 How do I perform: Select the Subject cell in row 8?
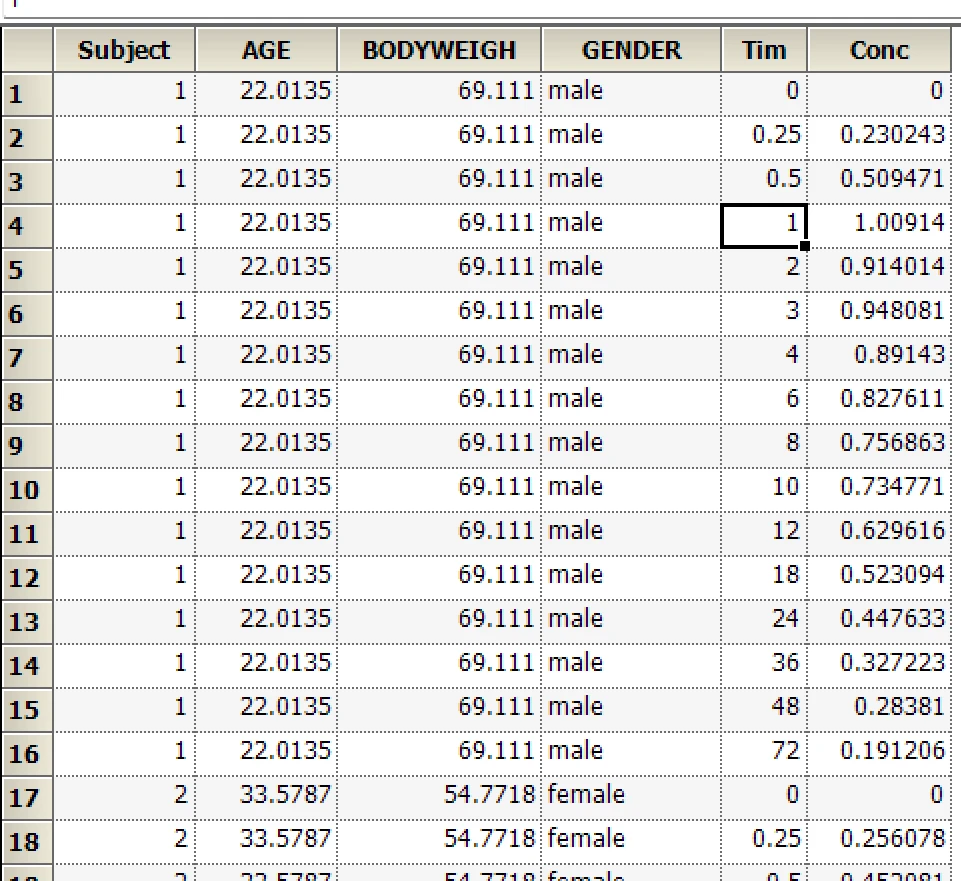[124, 399]
